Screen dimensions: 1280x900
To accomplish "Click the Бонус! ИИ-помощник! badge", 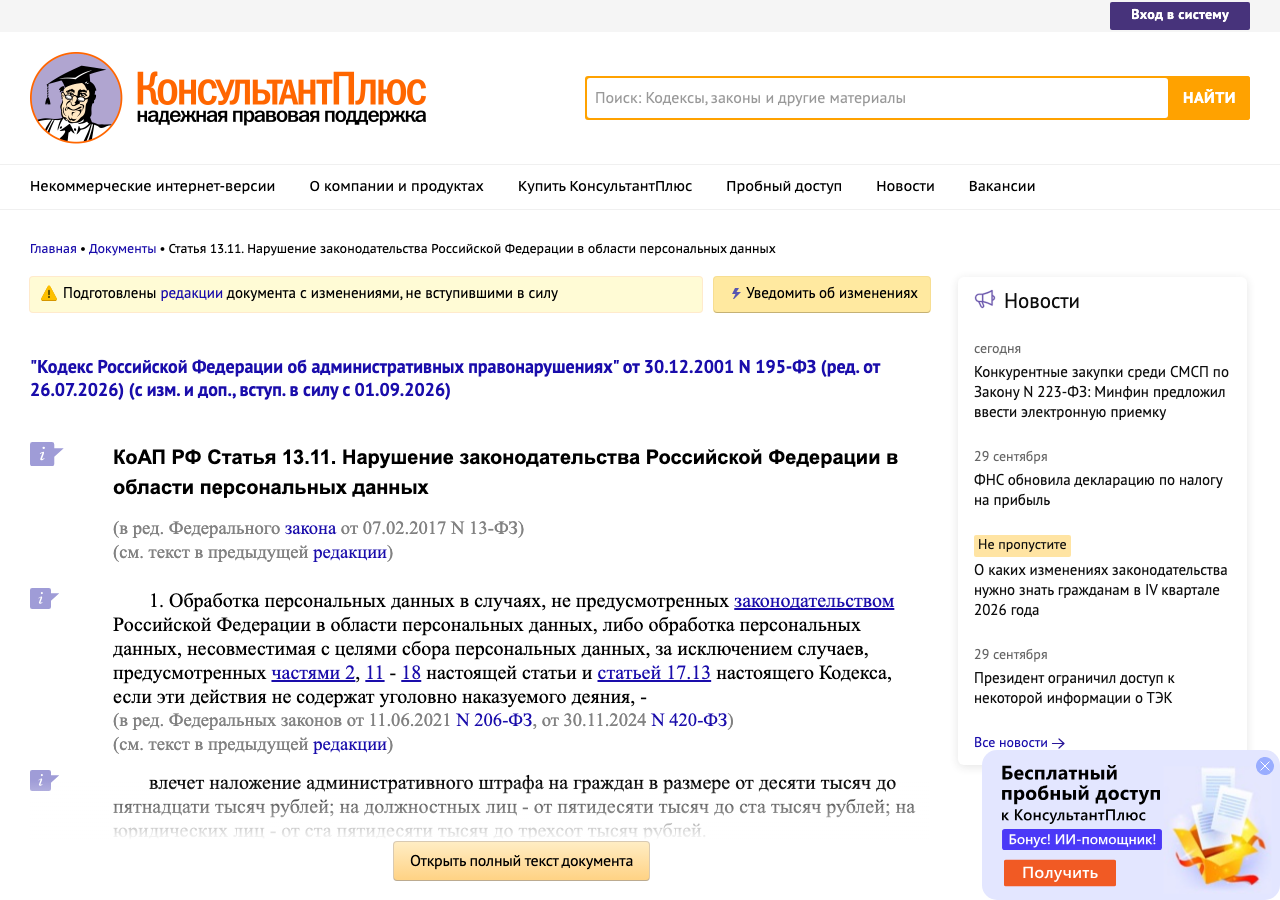I will point(1082,840).
